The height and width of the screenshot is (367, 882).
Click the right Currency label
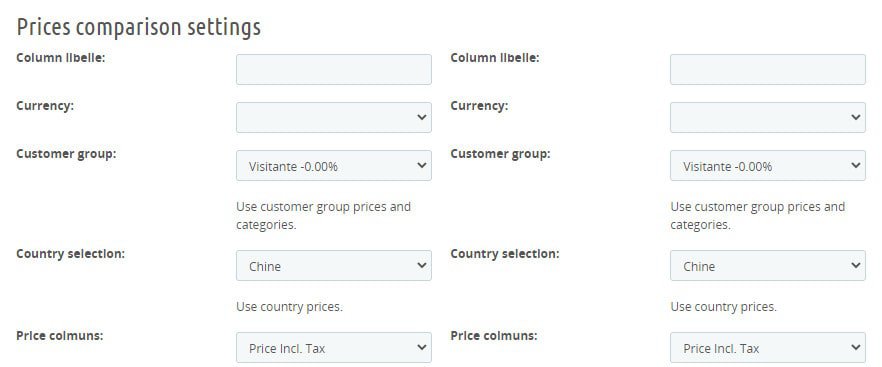[479, 106]
